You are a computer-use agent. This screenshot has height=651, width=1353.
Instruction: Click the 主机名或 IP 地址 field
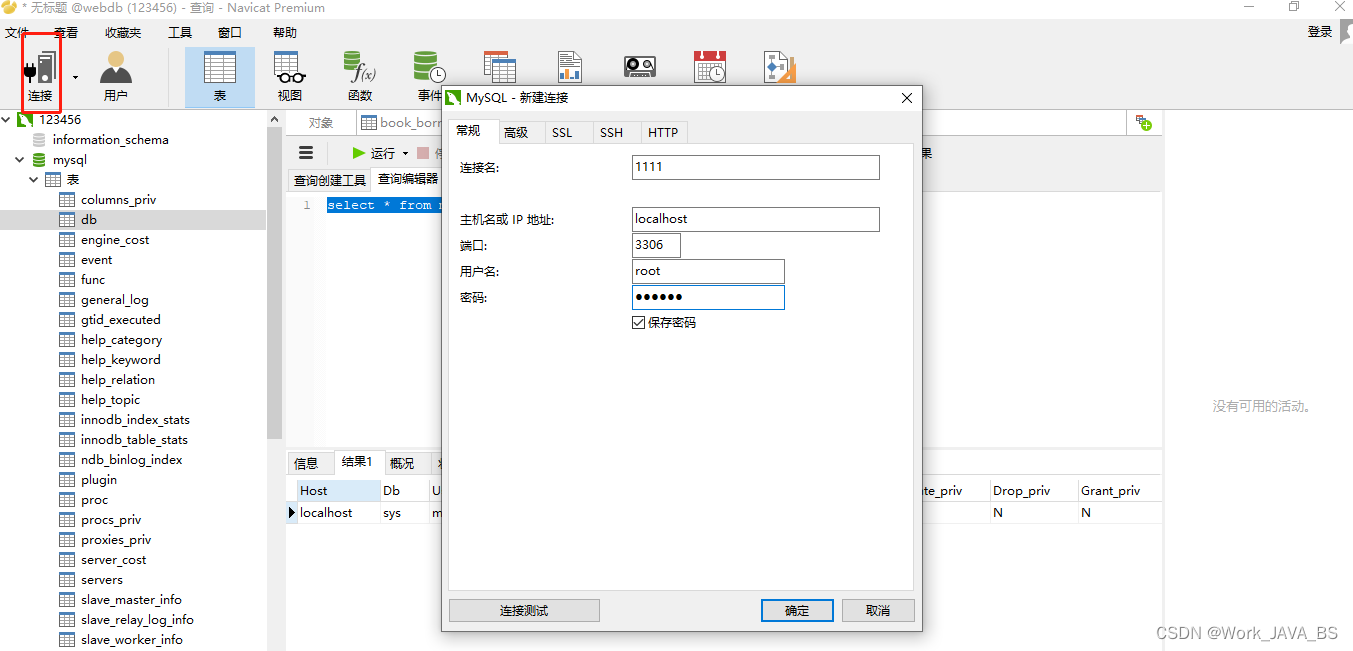pyautogui.click(x=756, y=219)
